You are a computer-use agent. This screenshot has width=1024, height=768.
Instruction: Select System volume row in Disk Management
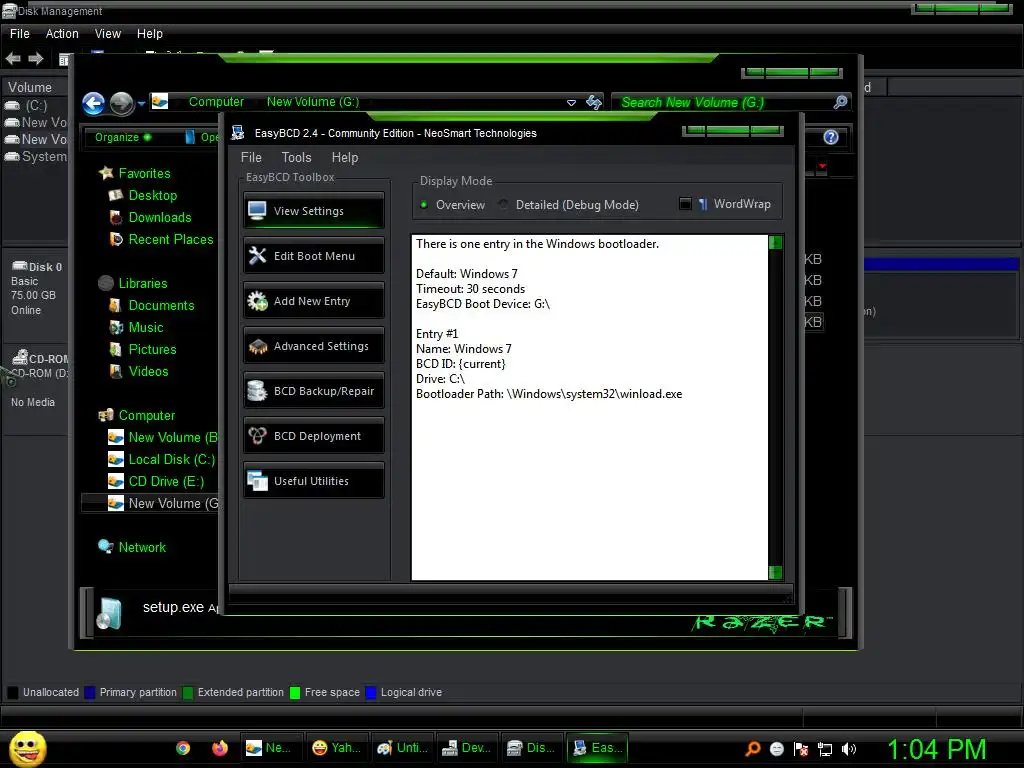(35, 156)
